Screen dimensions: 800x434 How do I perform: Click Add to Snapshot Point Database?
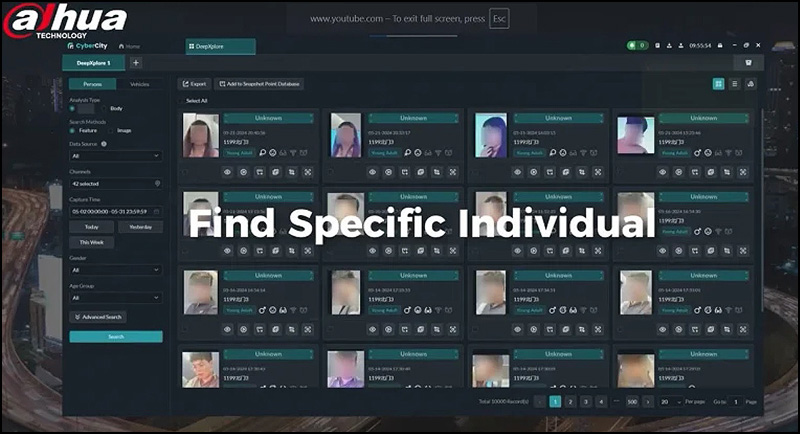pos(259,84)
